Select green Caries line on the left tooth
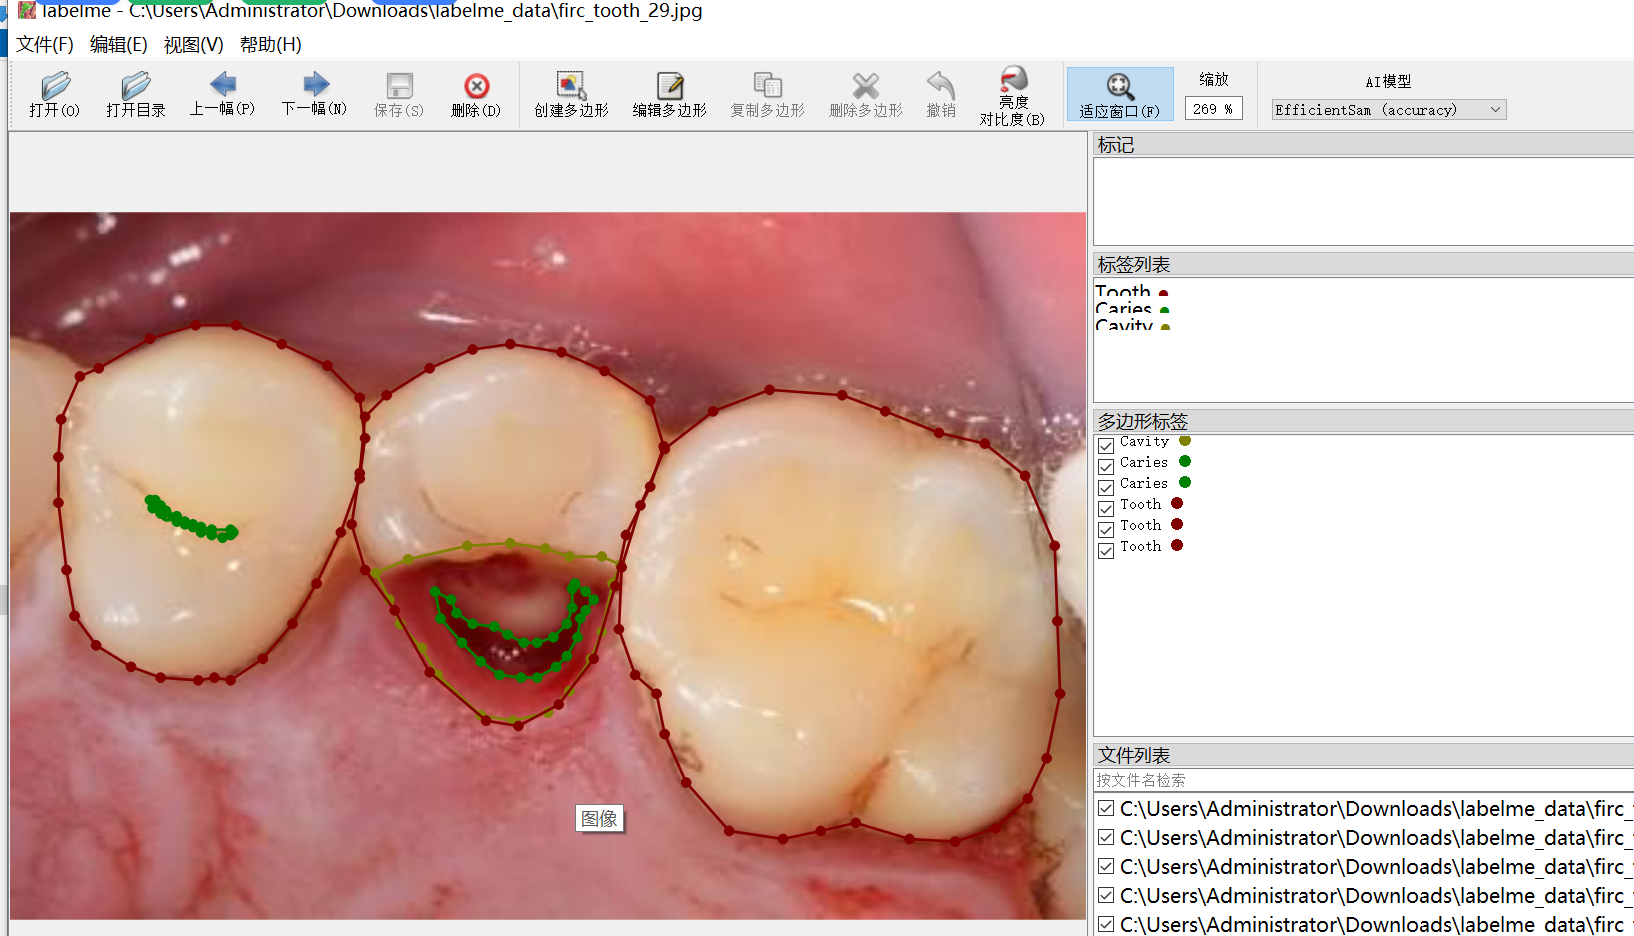The image size is (1634, 936). click(x=191, y=520)
